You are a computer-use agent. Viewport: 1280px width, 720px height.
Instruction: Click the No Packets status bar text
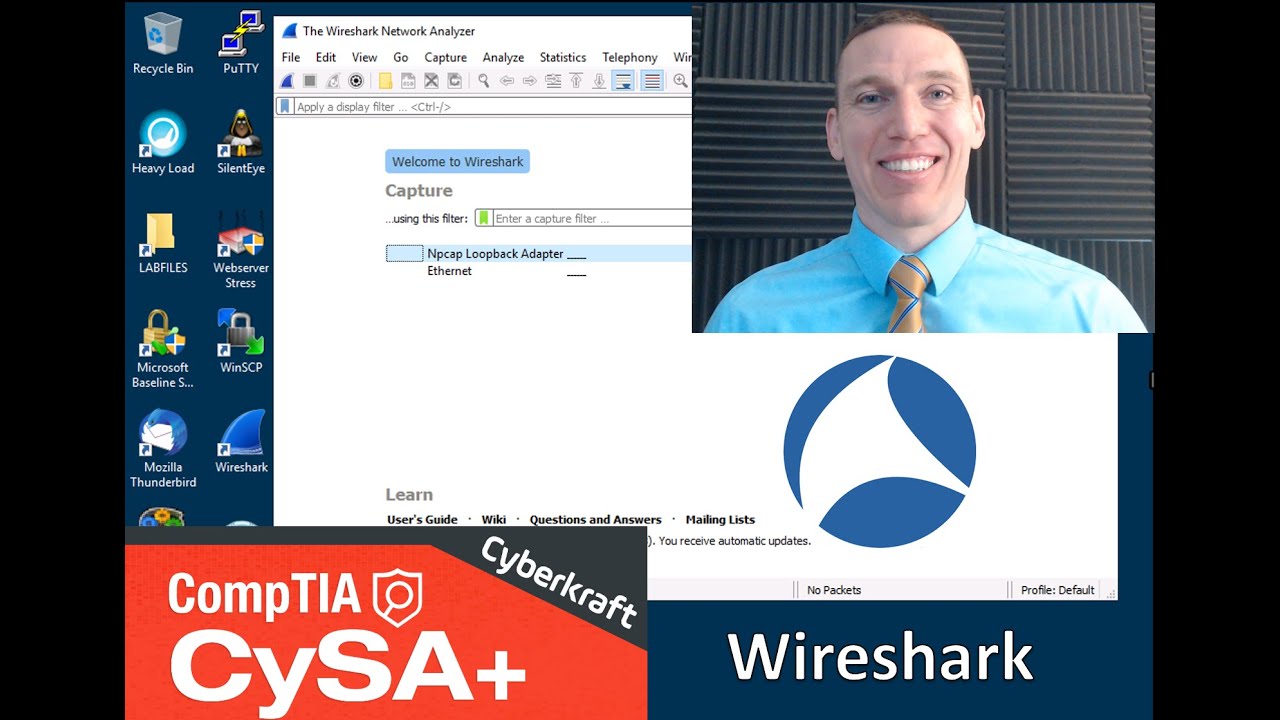(834, 590)
